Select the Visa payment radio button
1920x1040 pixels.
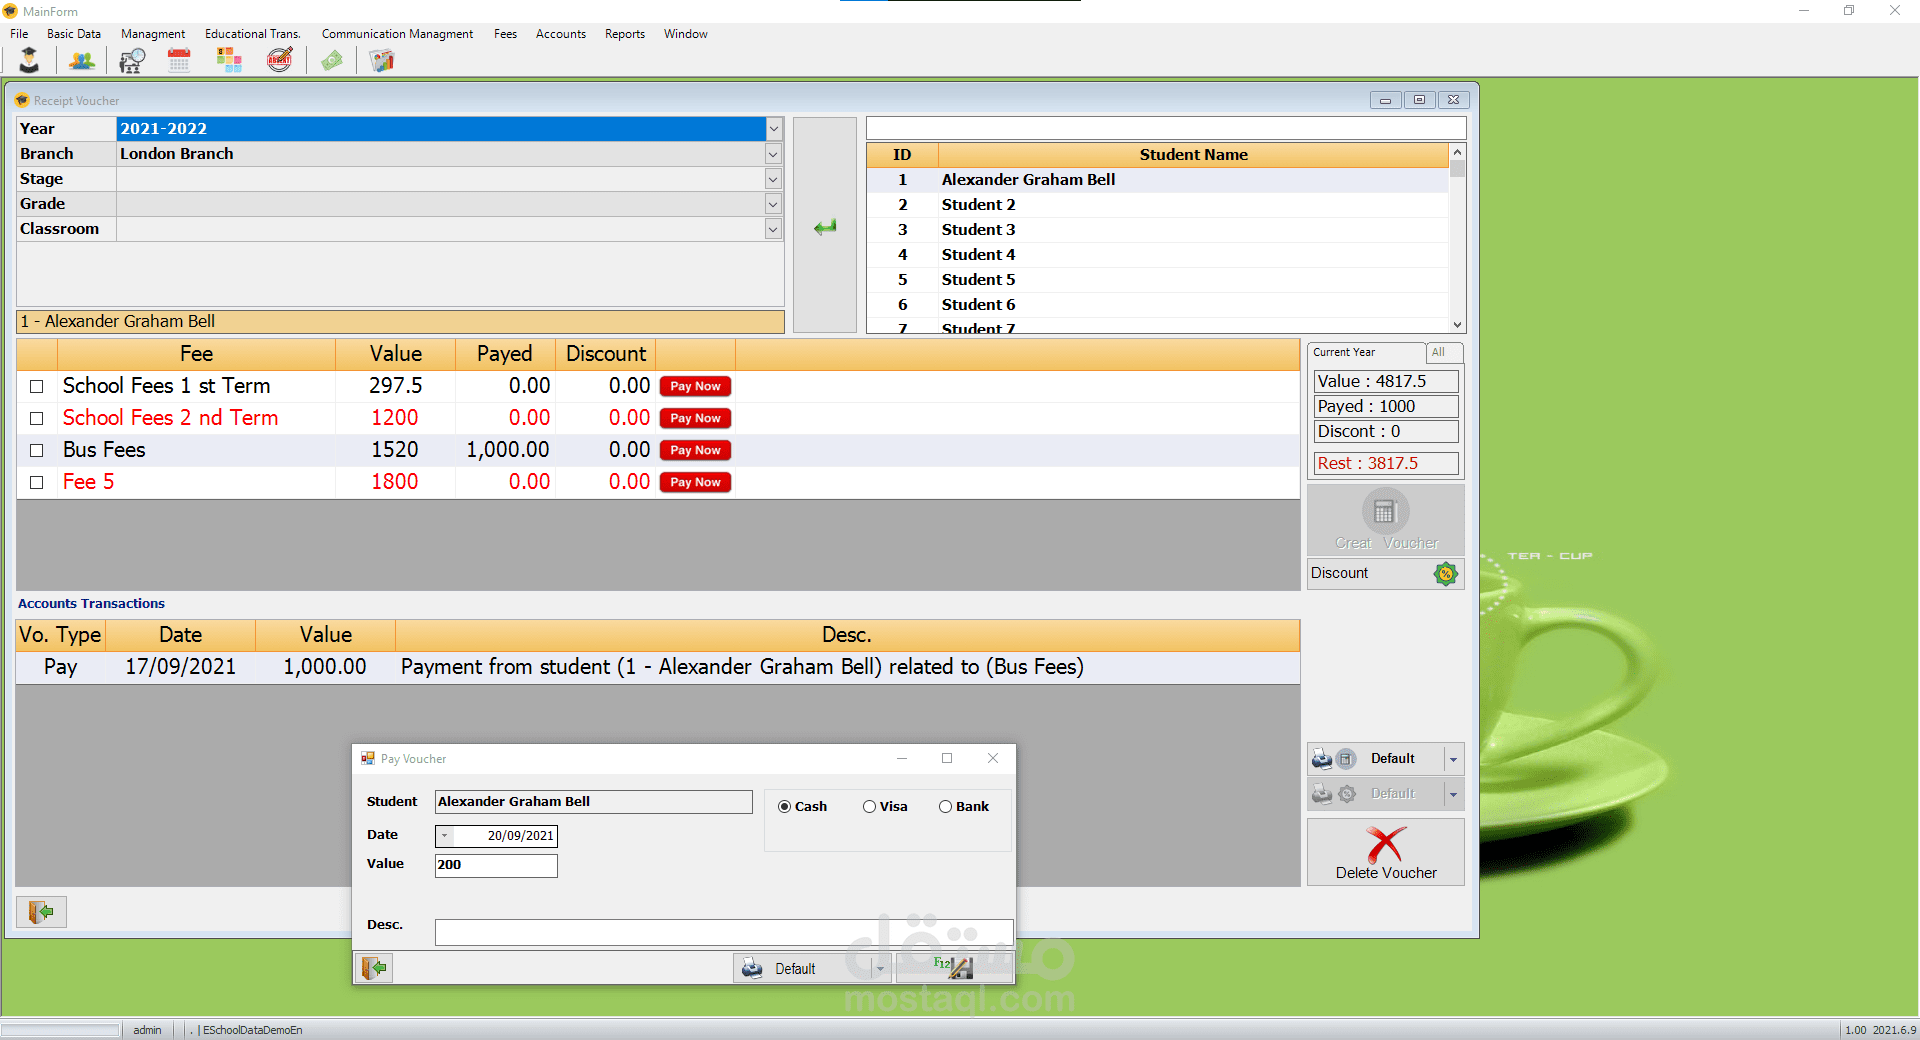click(x=869, y=806)
